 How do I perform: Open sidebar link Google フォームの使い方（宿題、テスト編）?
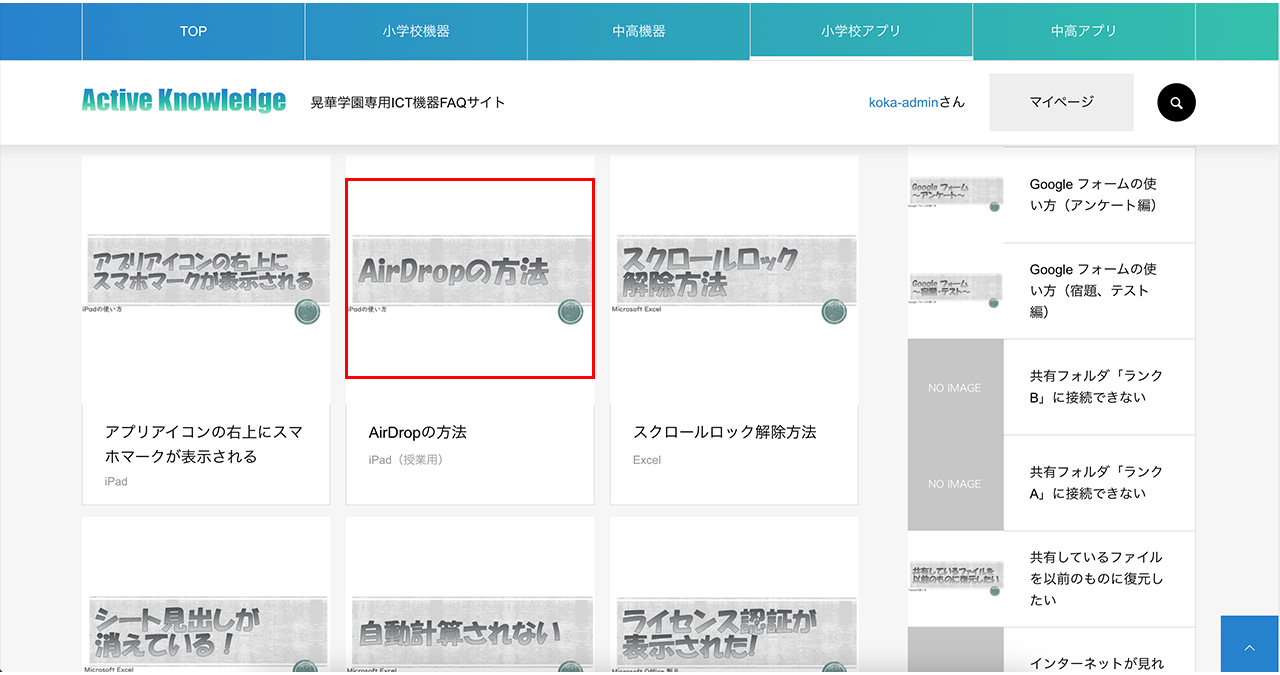1094,290
